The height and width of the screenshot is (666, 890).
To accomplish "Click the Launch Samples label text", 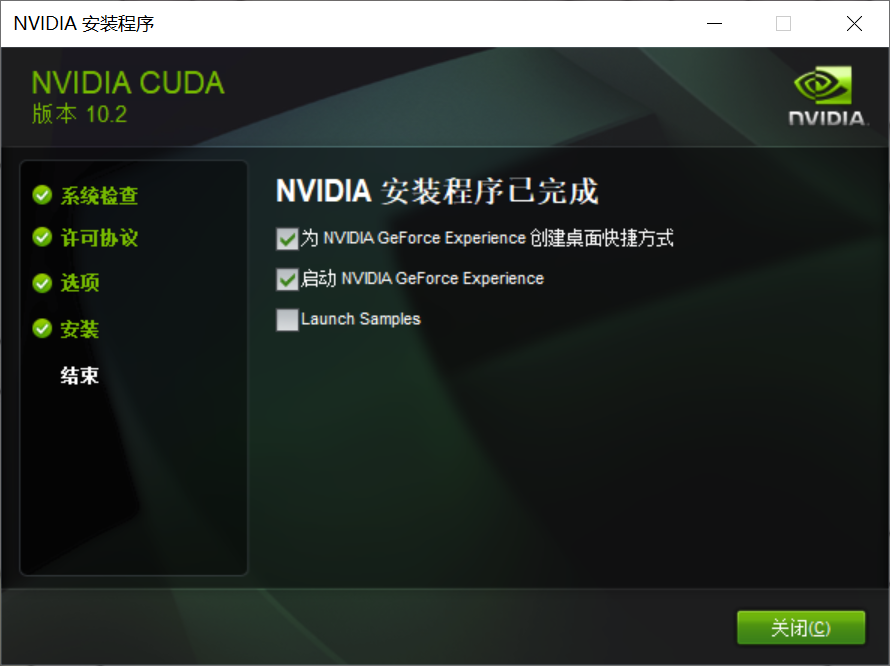I will tap(361, 319).
